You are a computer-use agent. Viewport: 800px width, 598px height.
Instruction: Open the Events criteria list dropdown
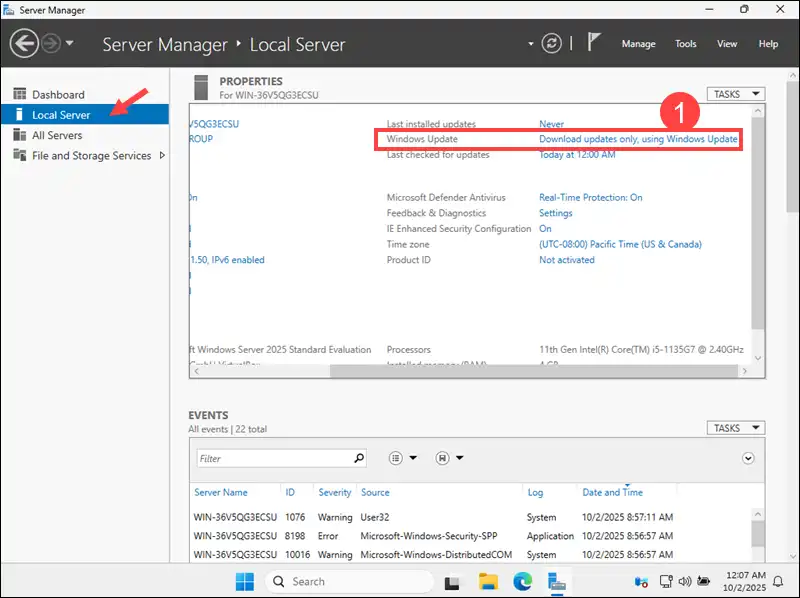(402, 458)
